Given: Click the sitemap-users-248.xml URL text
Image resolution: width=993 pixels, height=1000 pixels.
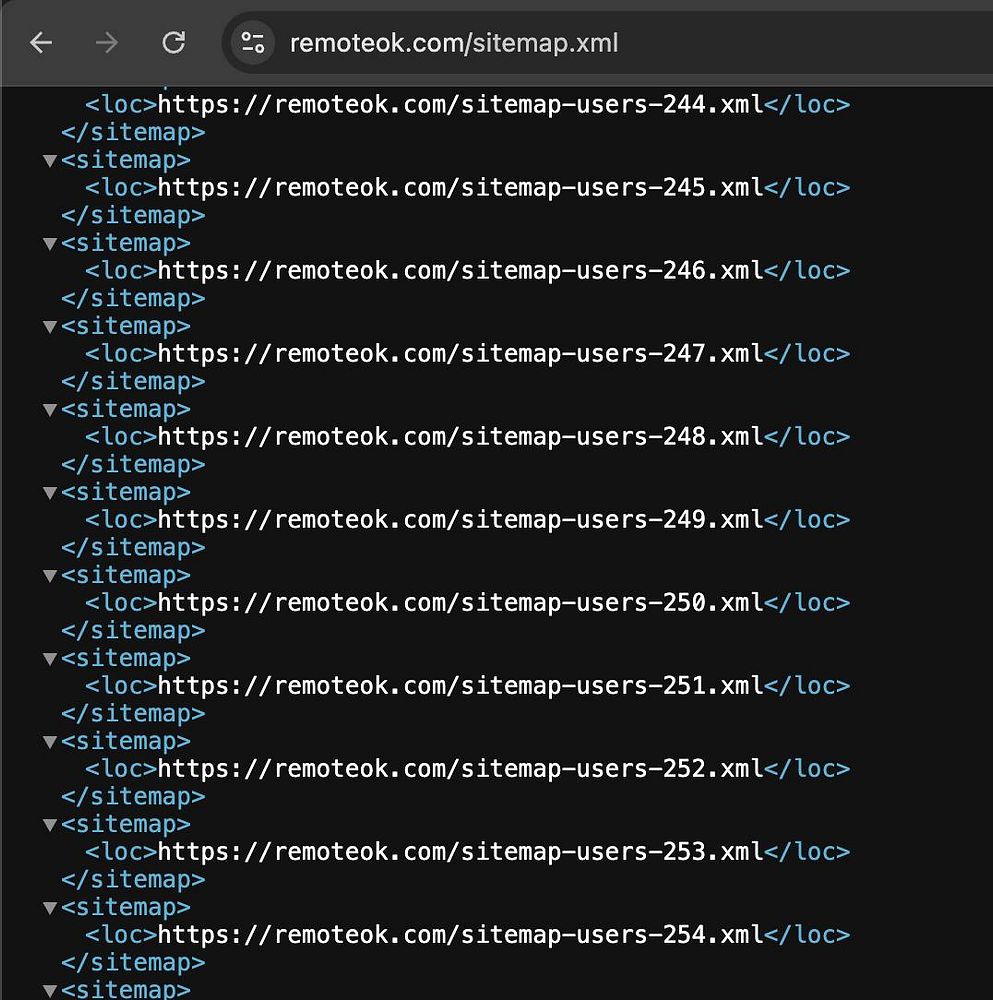Looking at the screenshot, I should point(460,437).
